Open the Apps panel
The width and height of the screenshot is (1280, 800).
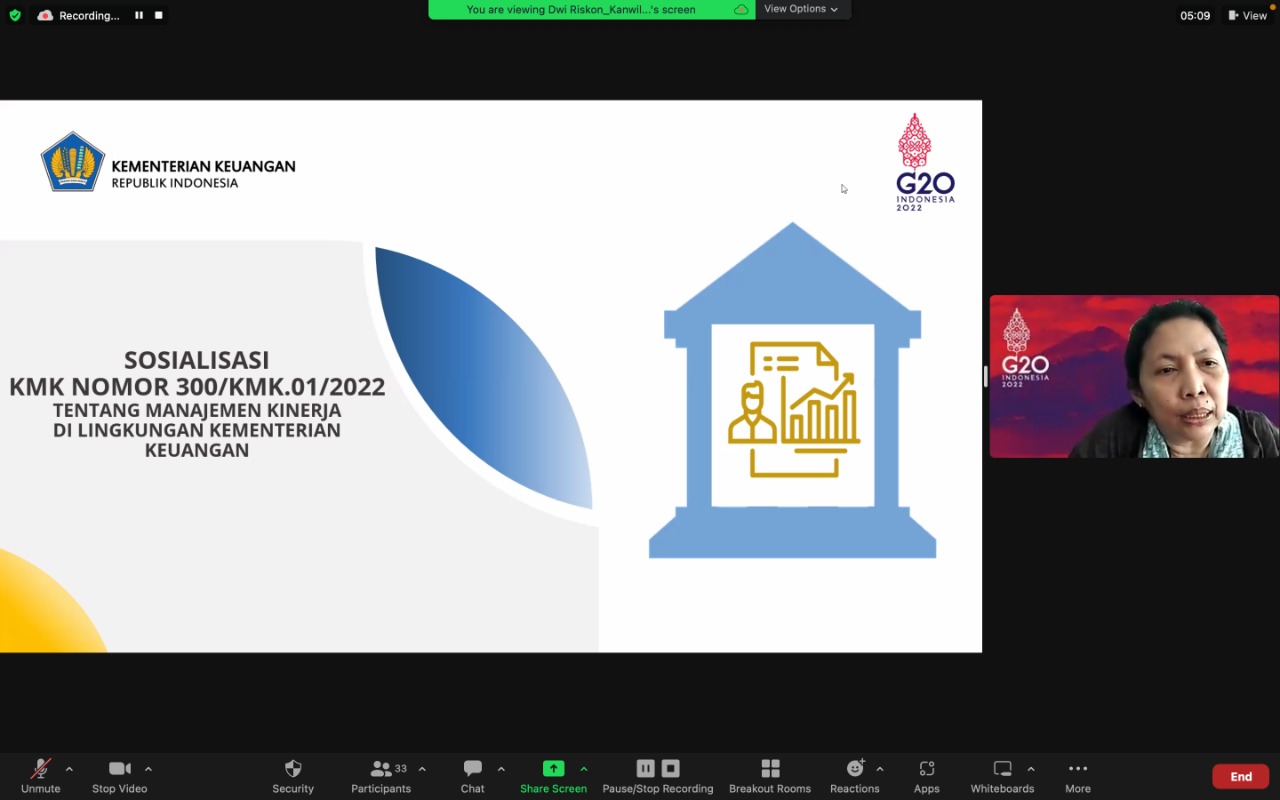(926, 769)
